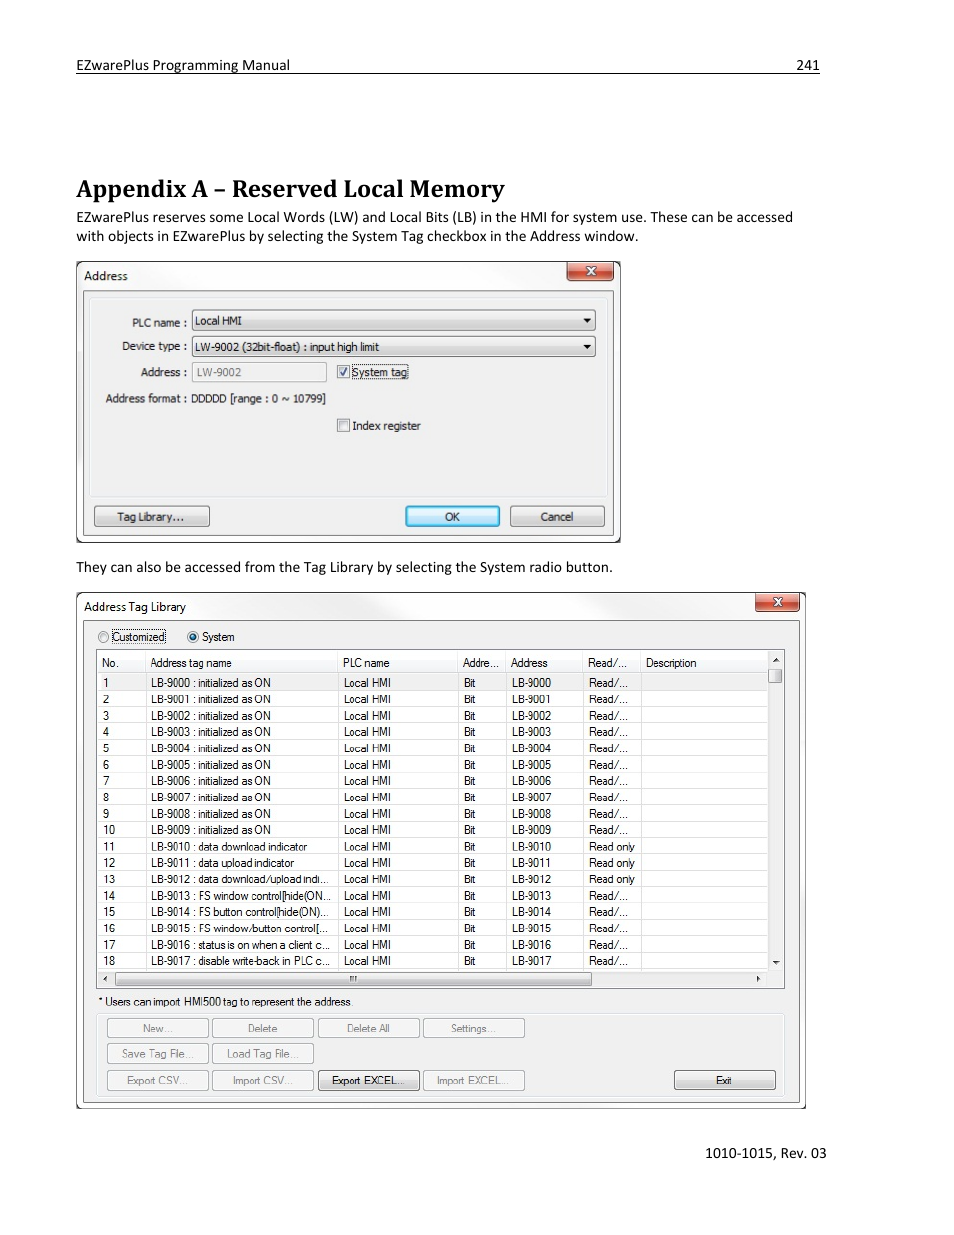The height and width of the screenshot is (1235, 954).
Task: Exit the Address Tag Library
Action: click(724, 1081)
